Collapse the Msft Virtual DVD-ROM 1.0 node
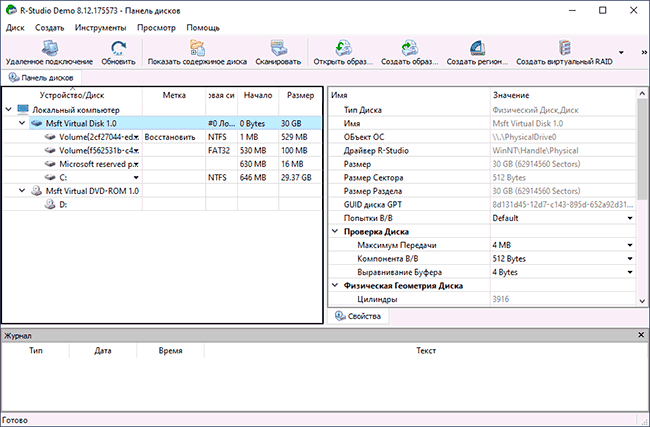The image size is (650, 427). [22, 191]
